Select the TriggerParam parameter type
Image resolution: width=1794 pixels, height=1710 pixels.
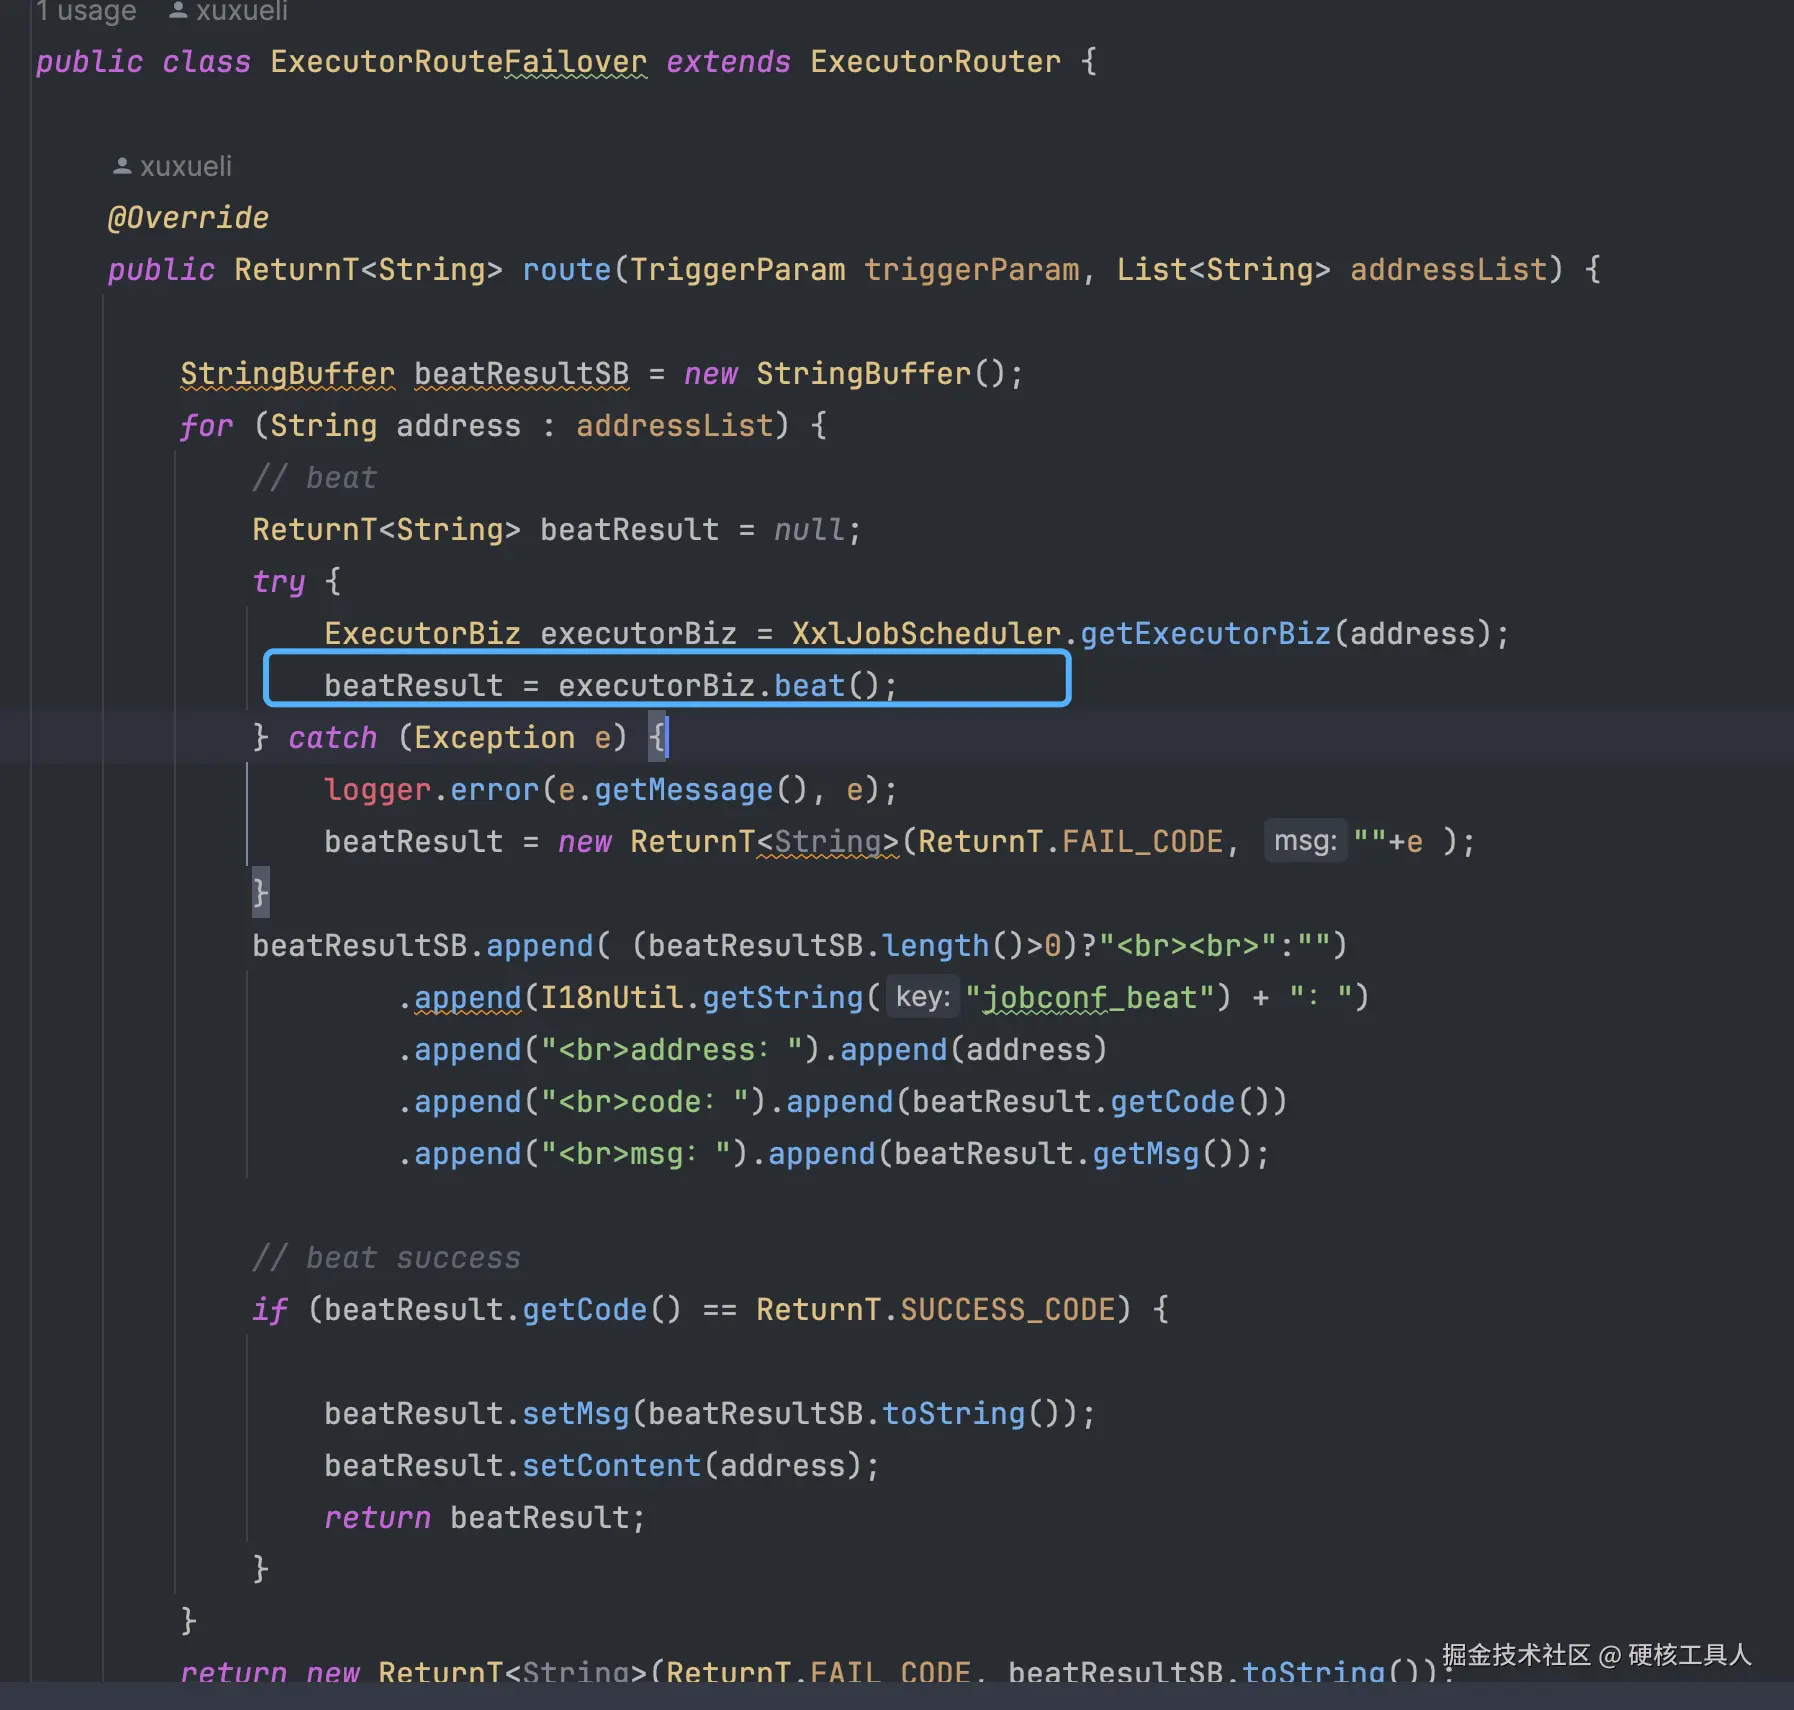click(737, 270)
